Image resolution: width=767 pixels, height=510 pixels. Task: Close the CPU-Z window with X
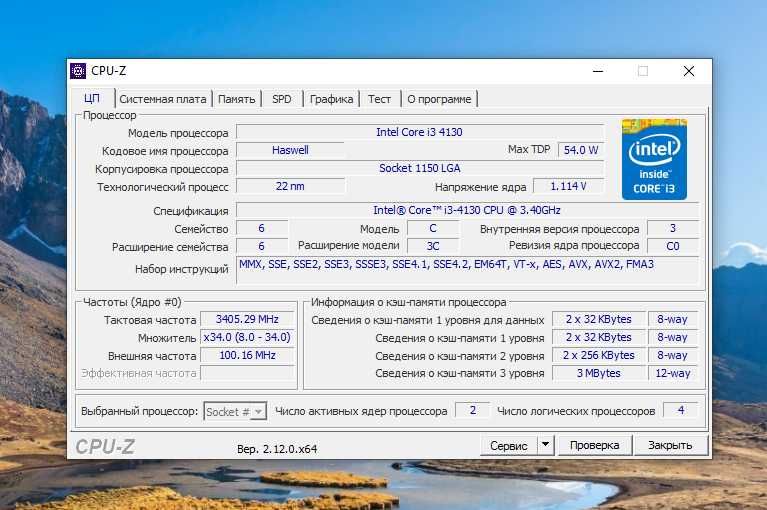689,71
